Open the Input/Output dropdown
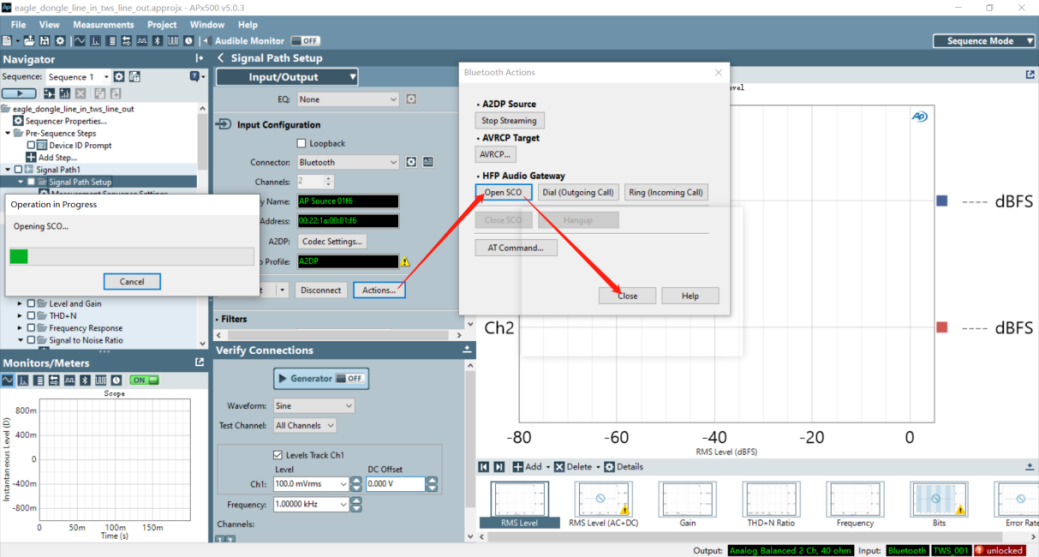Screen dimensions: 1039x557 click(288, 77)
